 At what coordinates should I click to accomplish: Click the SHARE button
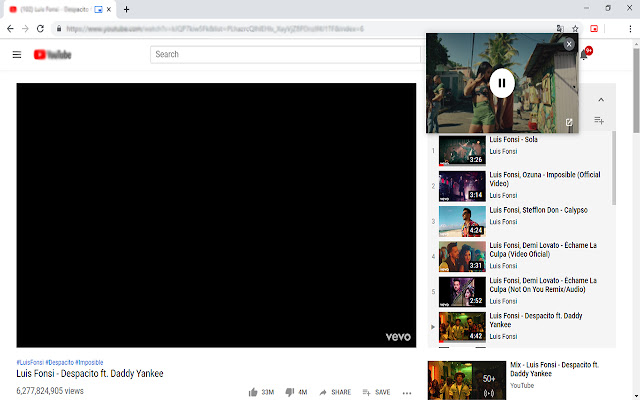coord(335,392)
